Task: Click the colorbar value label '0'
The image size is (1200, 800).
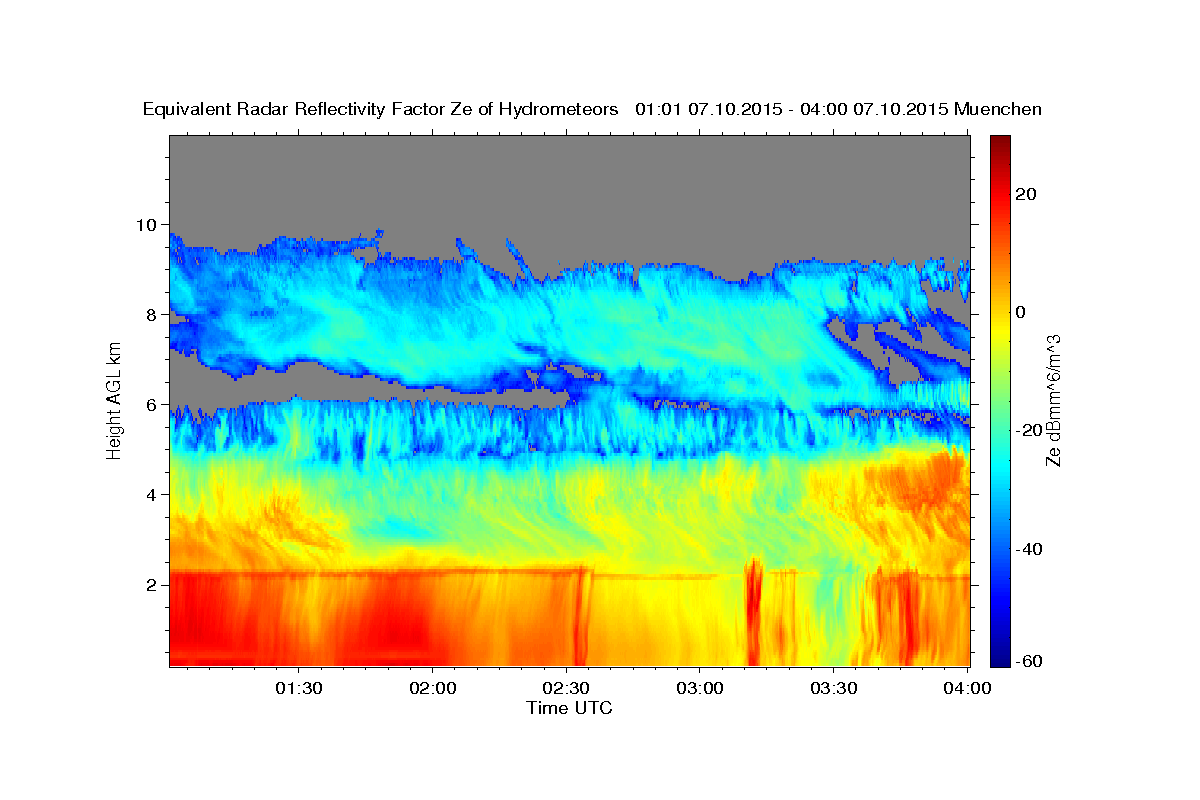Action: [1021, 312]
